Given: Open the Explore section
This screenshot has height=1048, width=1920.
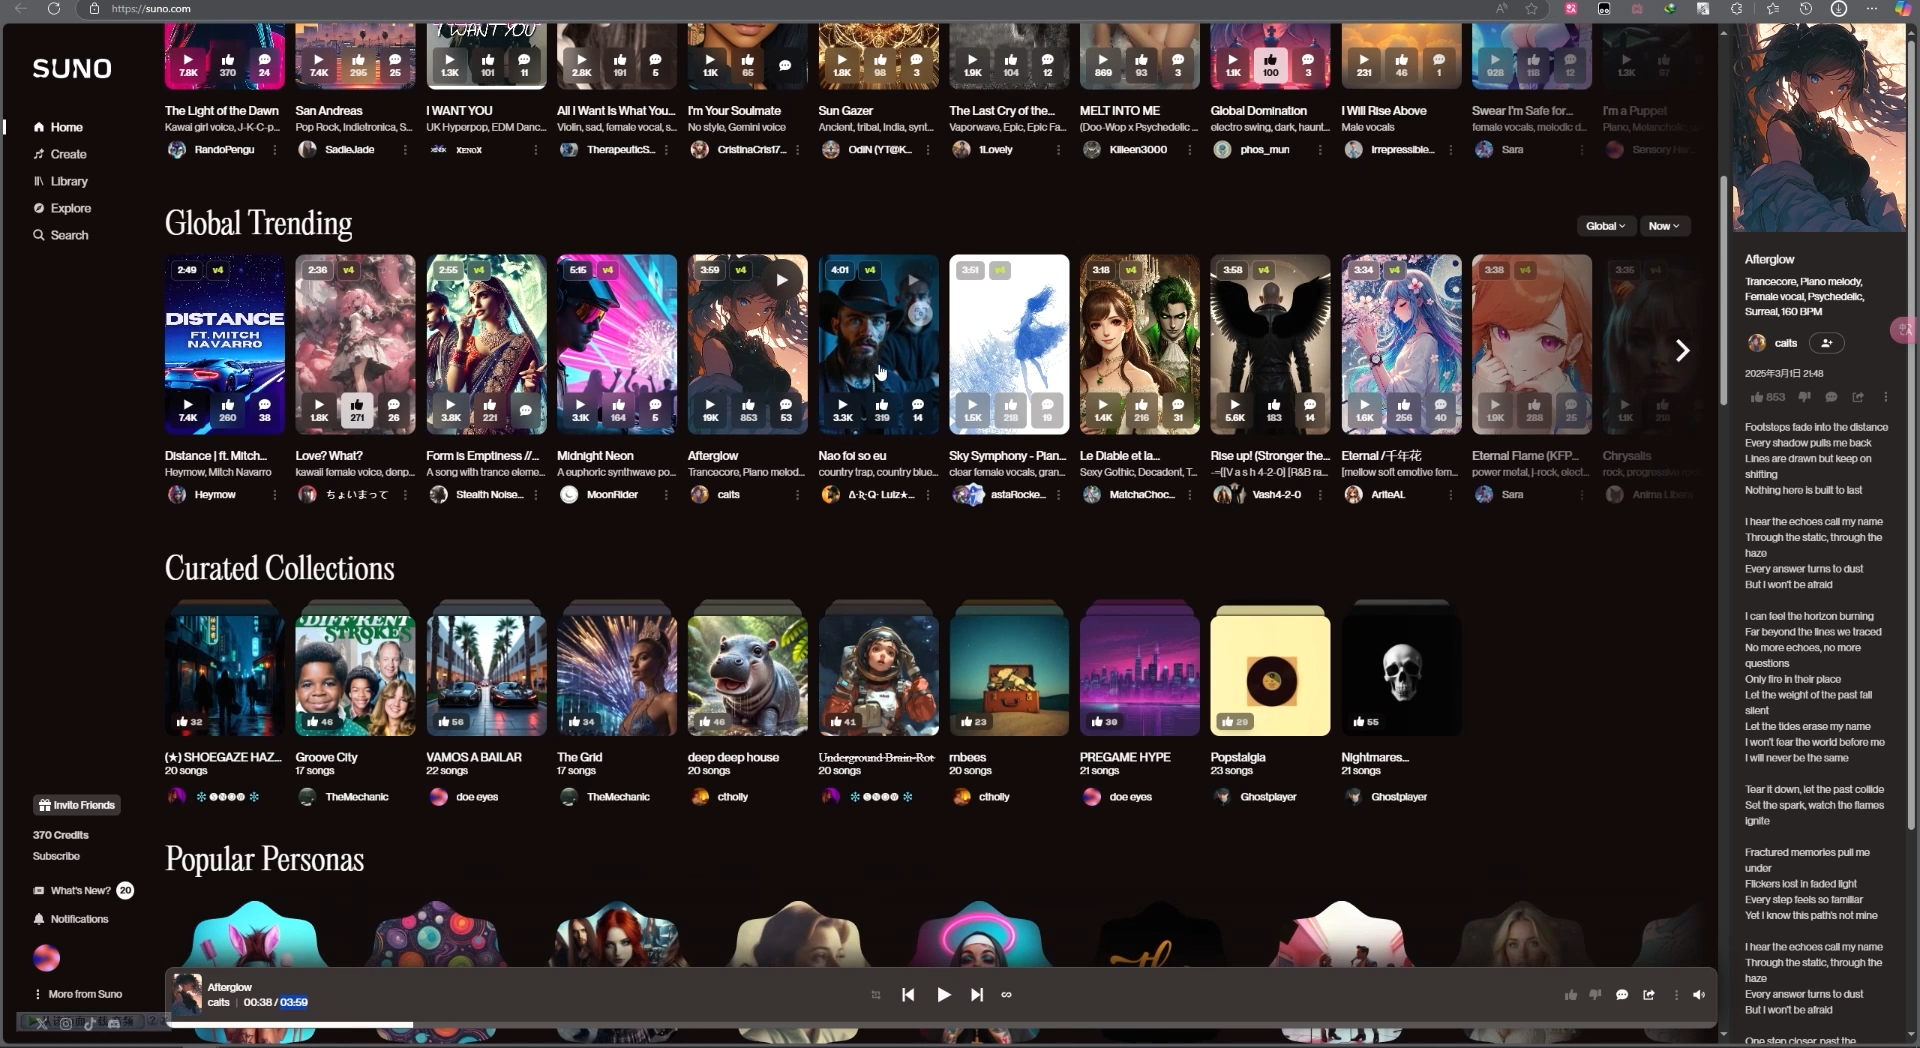Looking at the screenshot, I should tap(62, 208).
